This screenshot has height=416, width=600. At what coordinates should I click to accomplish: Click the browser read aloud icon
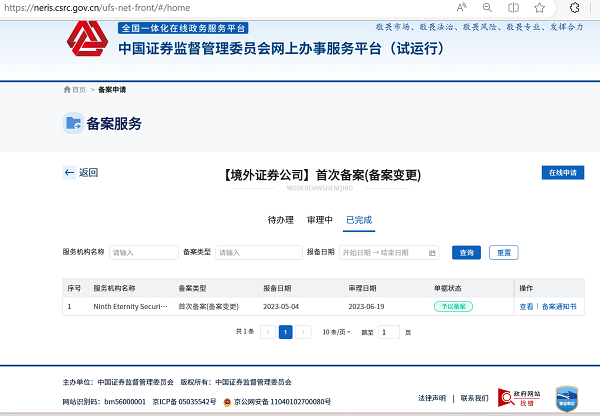coord(462,7)
